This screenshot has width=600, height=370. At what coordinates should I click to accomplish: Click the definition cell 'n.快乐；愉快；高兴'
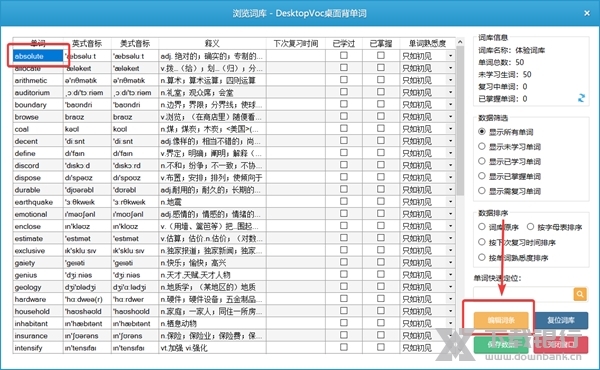[212, 263]
